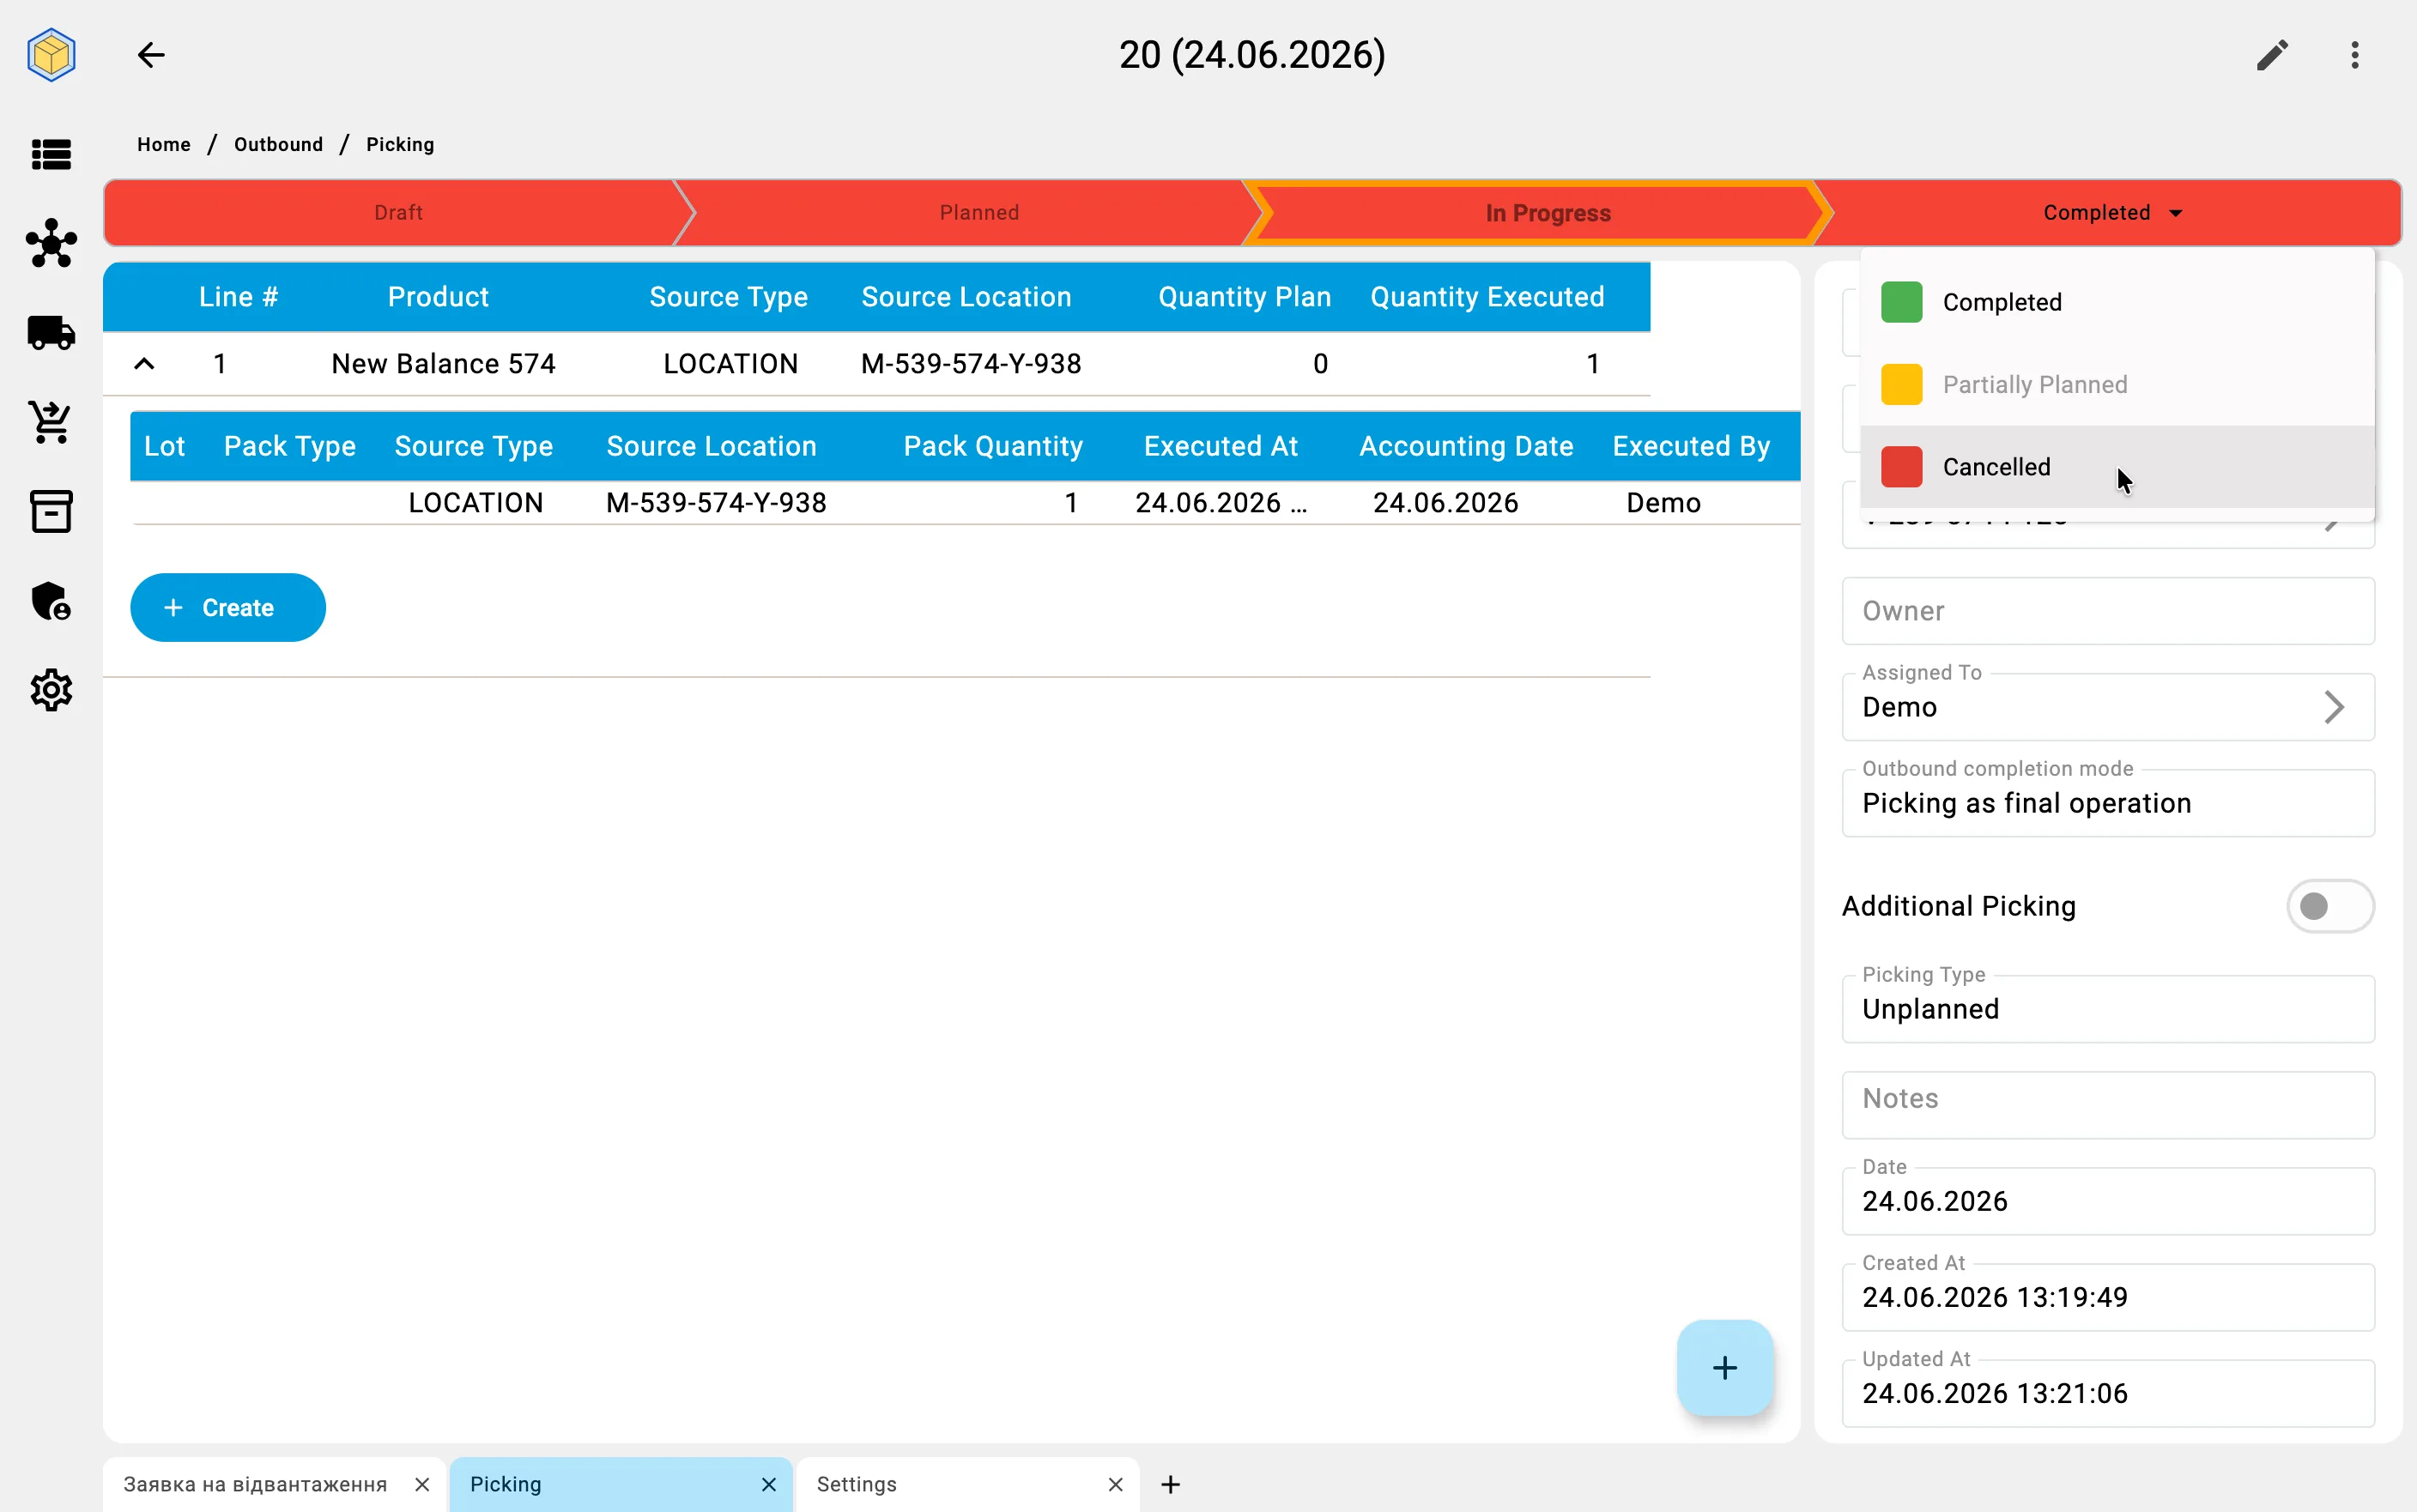The height and width of the screenshot is (1512, 2417).
Task: Open the Assigned To Demo chevron
Action: coord(2334,707)
